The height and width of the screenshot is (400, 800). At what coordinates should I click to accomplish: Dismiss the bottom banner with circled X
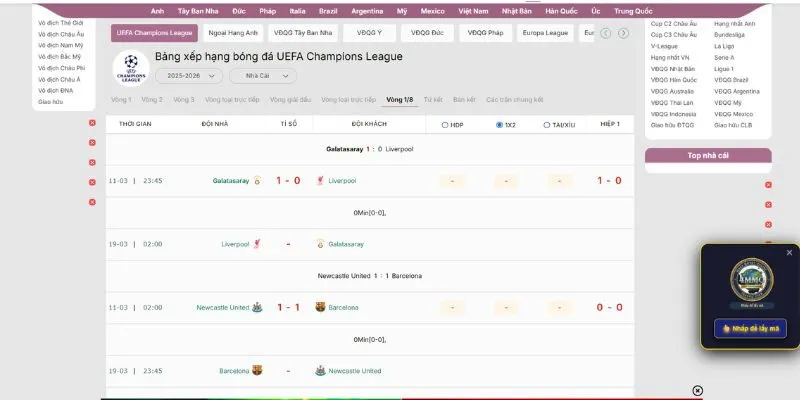698,390
